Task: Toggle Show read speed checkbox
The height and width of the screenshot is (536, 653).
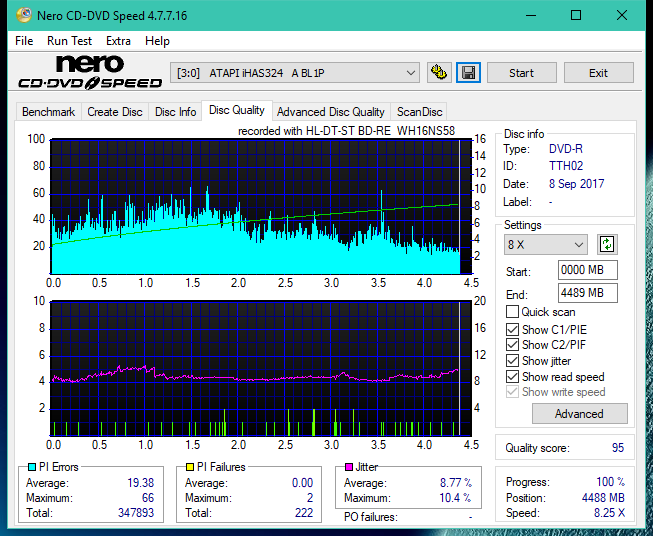Action: click(x=512, y=376)
